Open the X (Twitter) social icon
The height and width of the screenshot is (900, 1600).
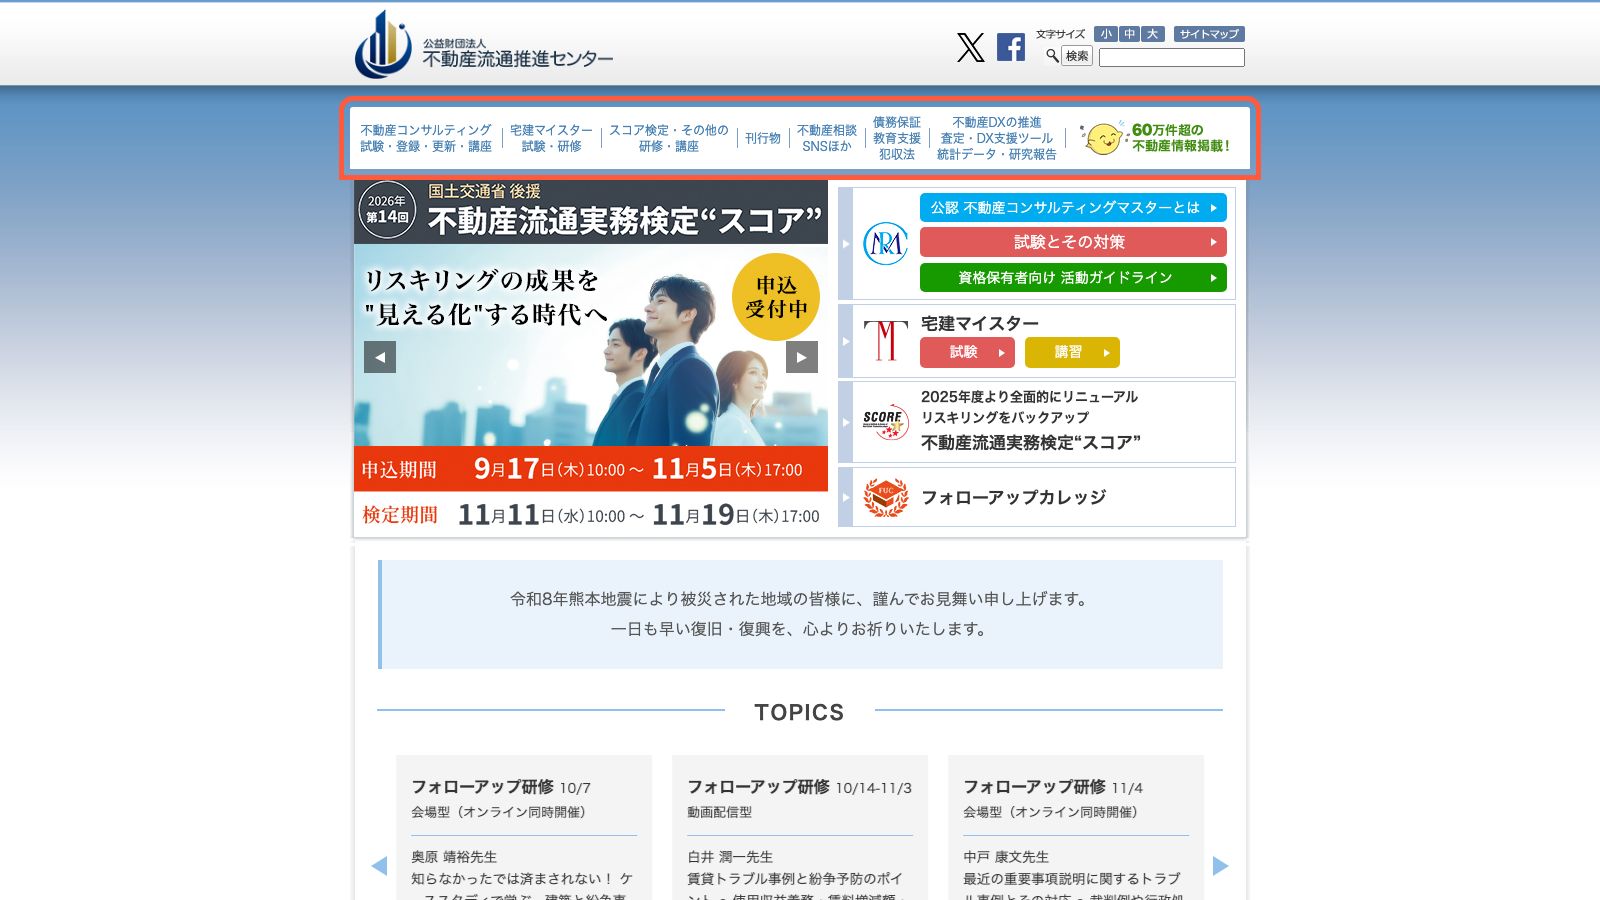(970, 47)
